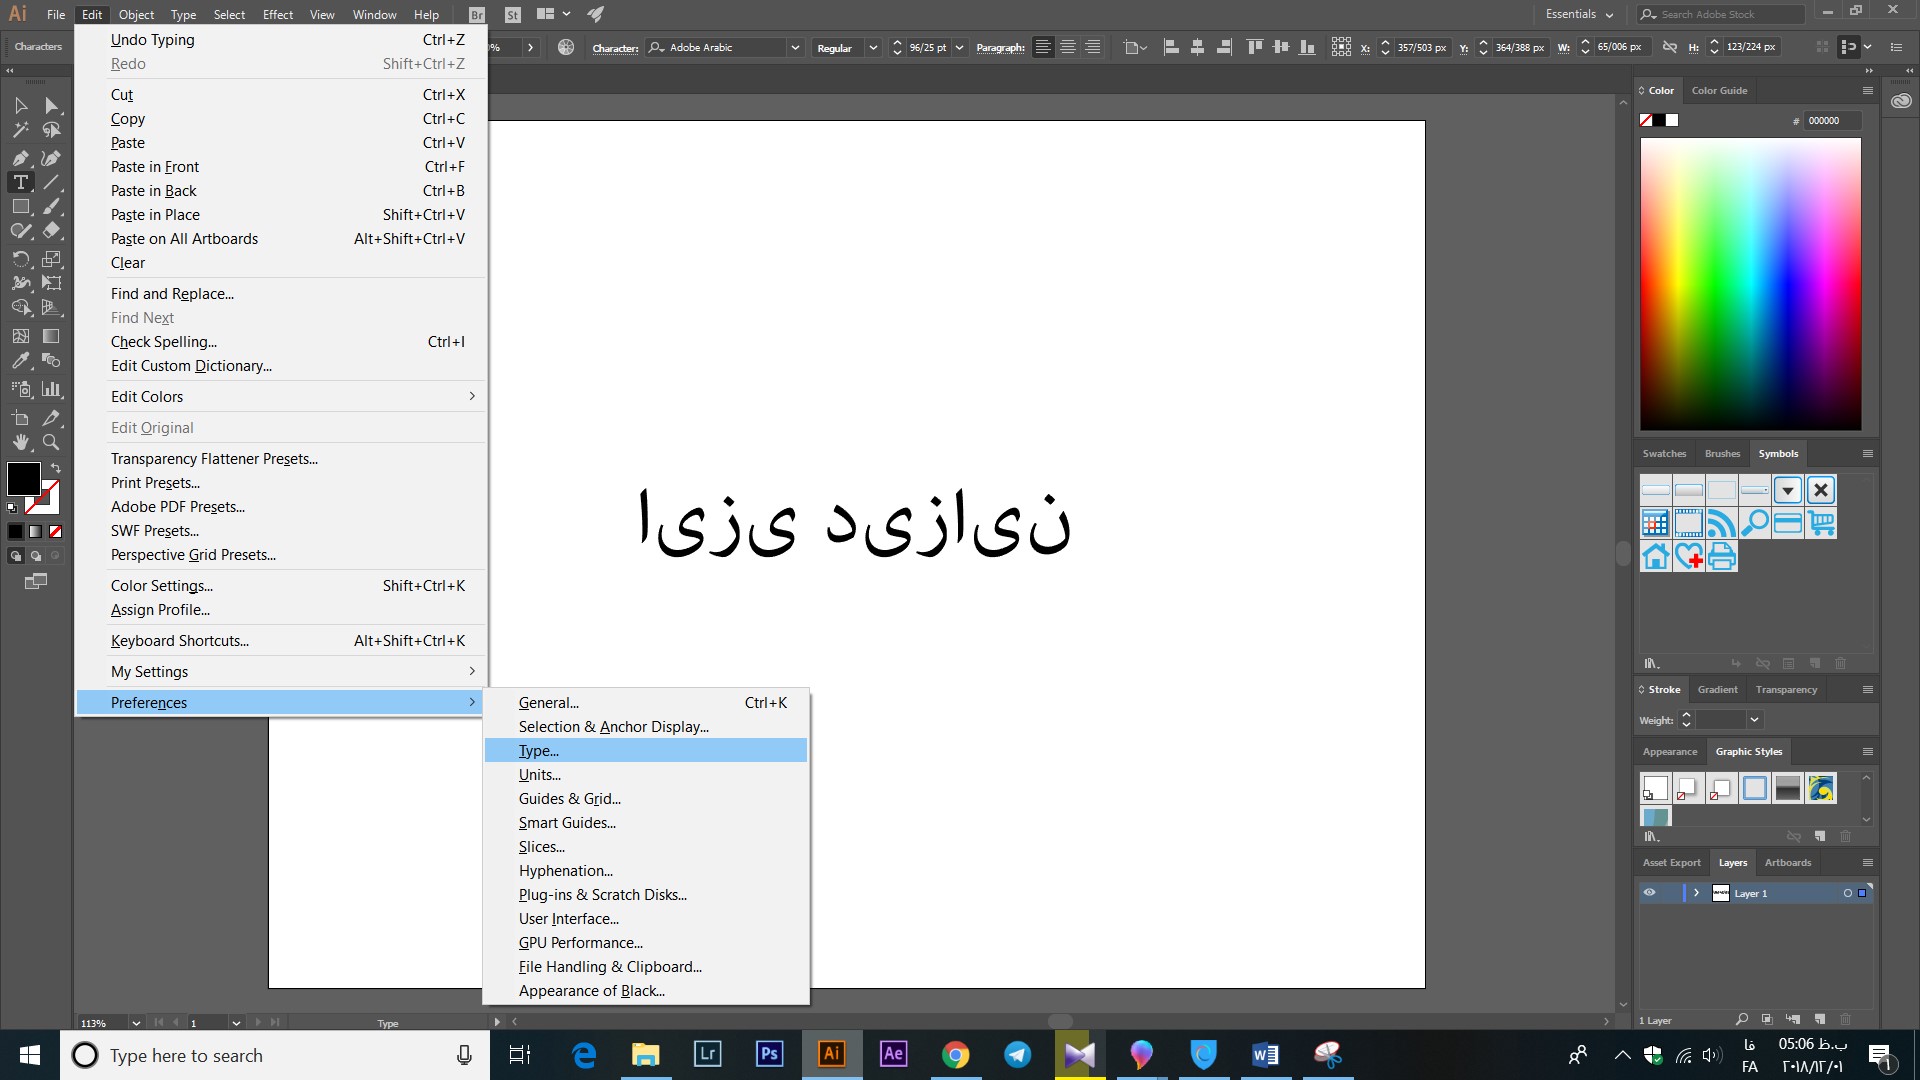The width and height of the screenshot is (1920, 1080).
Task: Click the Cart symbol in Symbols panel
Action: point(1821,523)
